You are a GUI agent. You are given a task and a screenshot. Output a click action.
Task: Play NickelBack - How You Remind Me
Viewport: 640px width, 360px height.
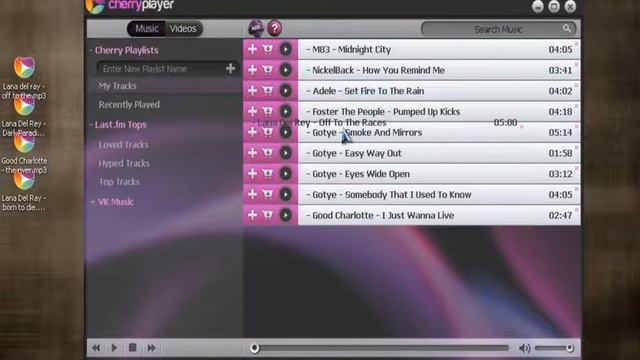click(x=286, y=70)
